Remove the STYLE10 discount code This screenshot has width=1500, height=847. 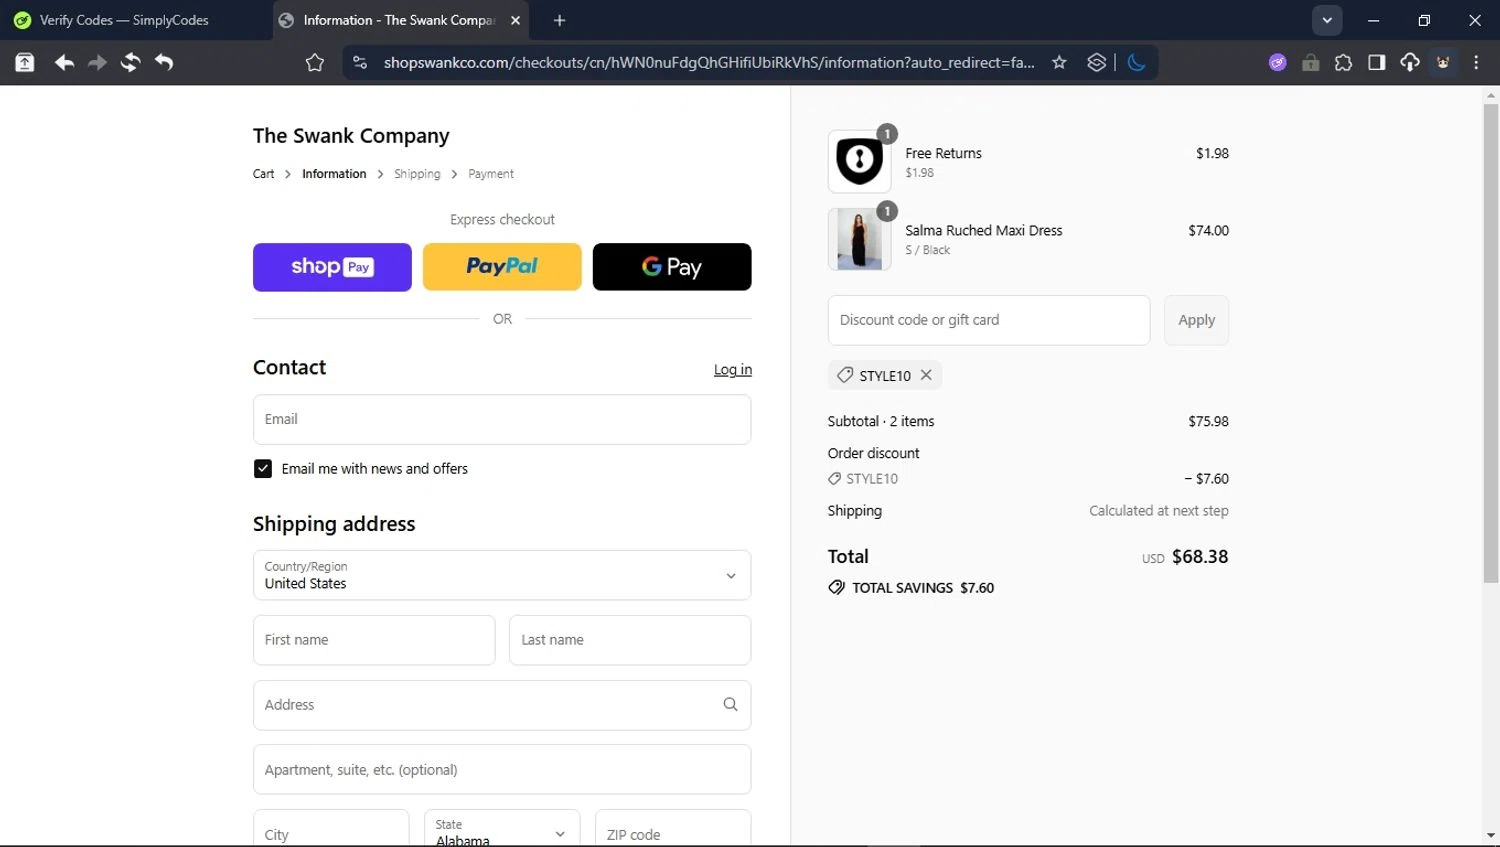926,375
